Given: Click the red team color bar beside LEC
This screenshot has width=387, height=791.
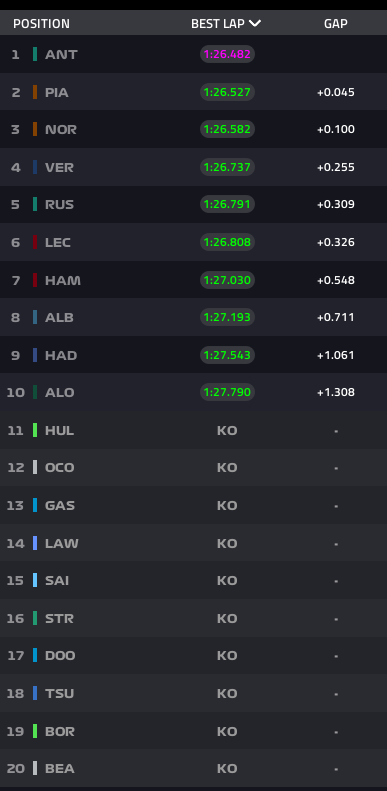Looking at the screenshot, I should pyautogui.click(x=35, y=242).
